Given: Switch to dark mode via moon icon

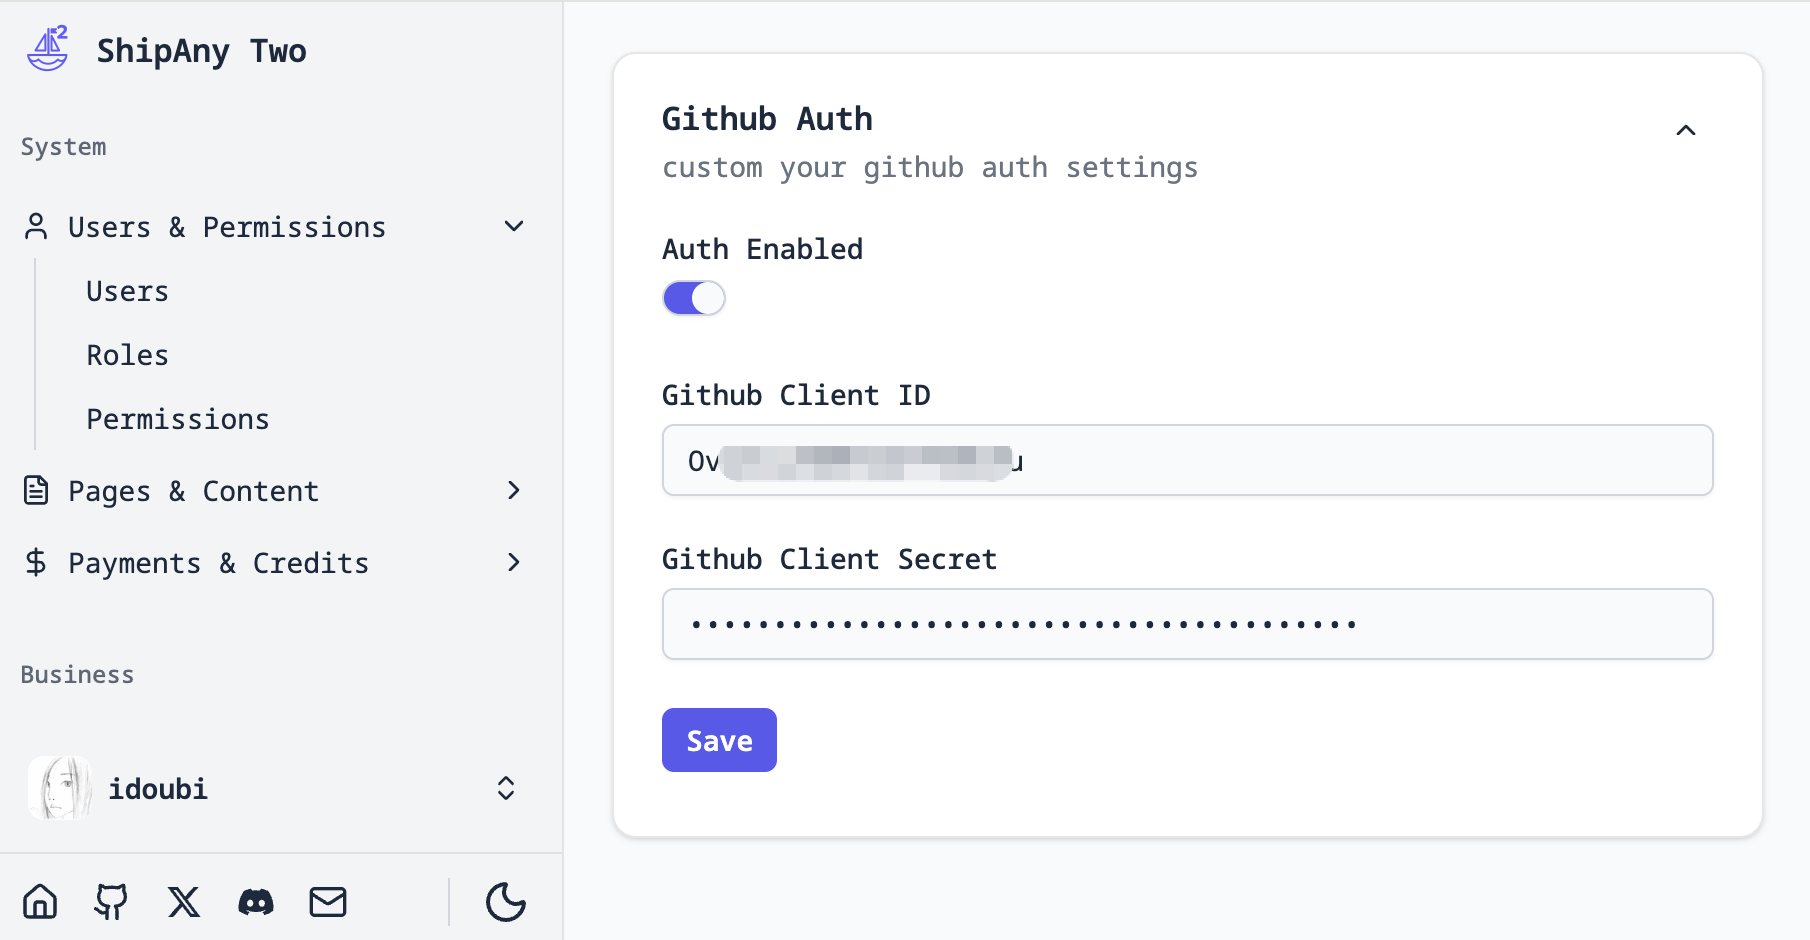Looking at the screenshot, I should [x=506, y=902].
